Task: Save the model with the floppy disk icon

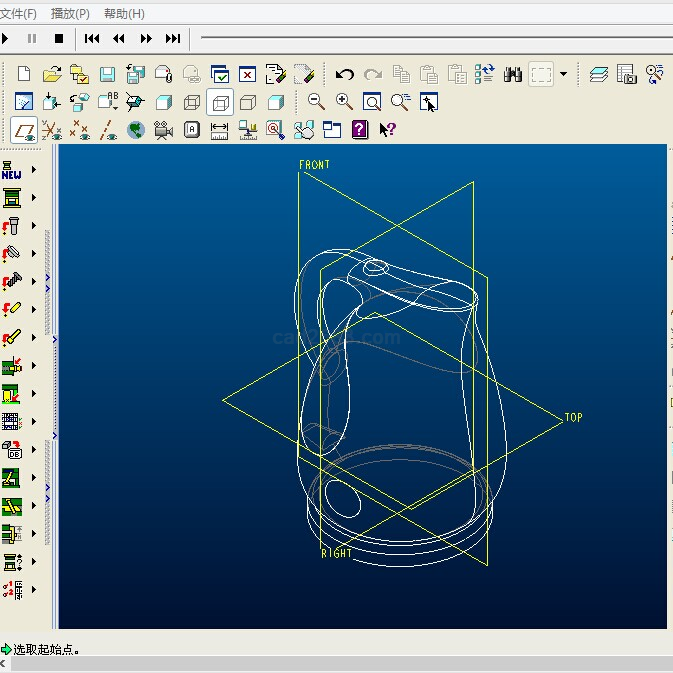Action: [107, 74]
